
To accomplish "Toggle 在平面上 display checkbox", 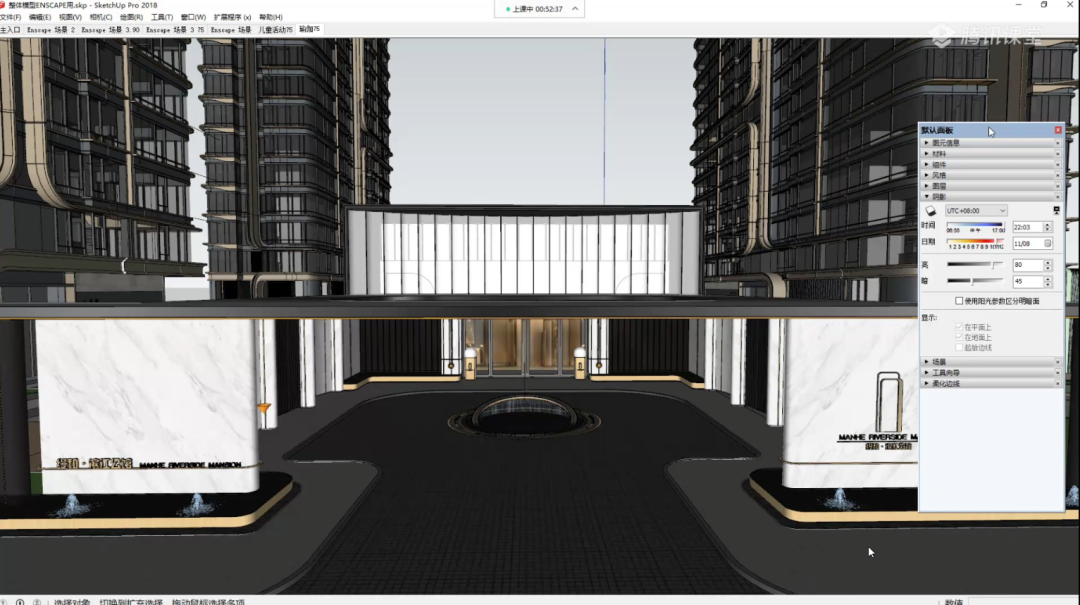I will tap(959, 327).
